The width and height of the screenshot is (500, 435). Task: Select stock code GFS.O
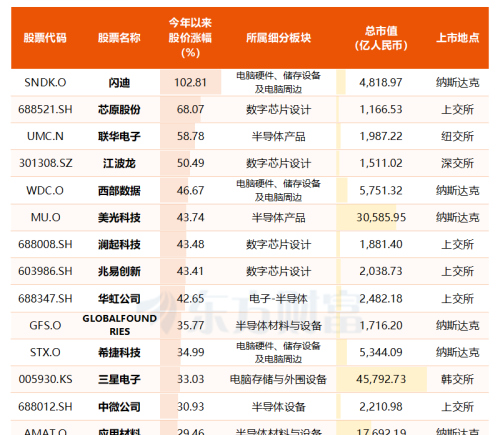[45, 325]
